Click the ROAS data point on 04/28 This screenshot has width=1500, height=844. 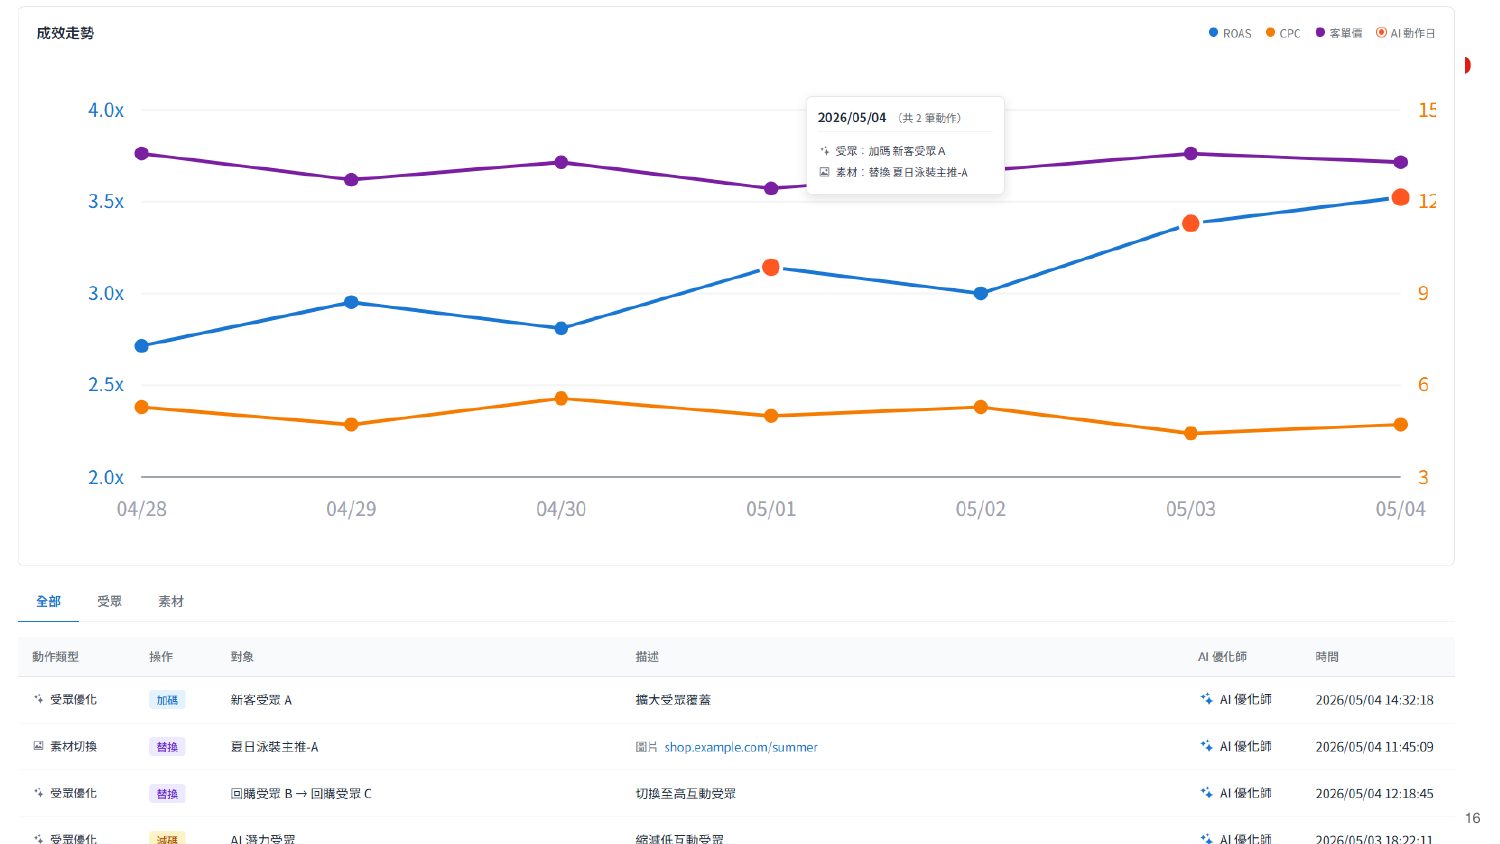(142, 346)
